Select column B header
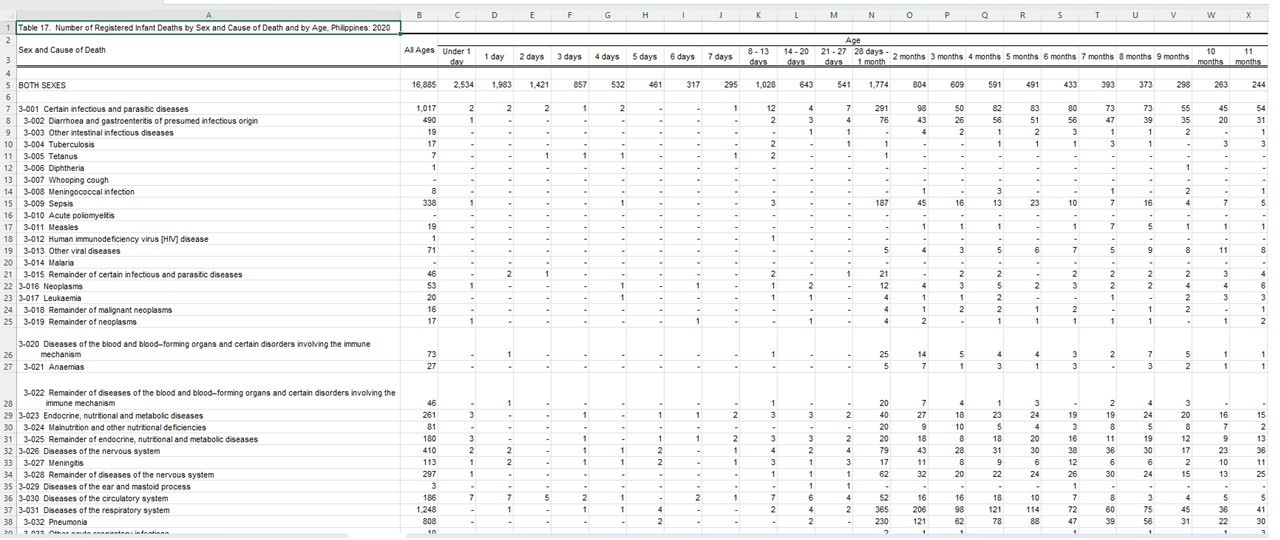Viewport: 1280px width, 540px height. click(419, 15)
